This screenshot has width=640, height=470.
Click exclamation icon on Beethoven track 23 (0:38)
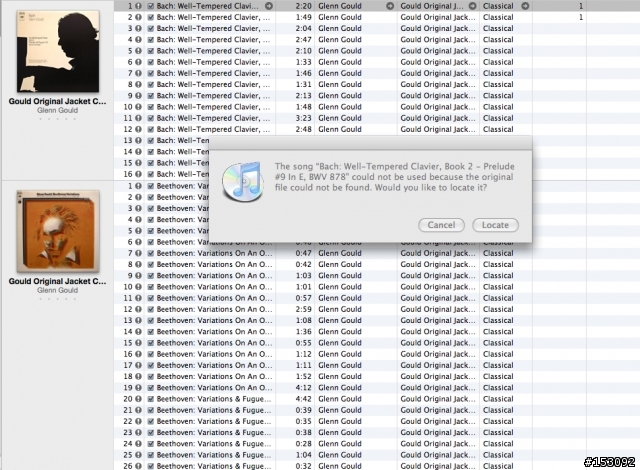pos(138,432)
